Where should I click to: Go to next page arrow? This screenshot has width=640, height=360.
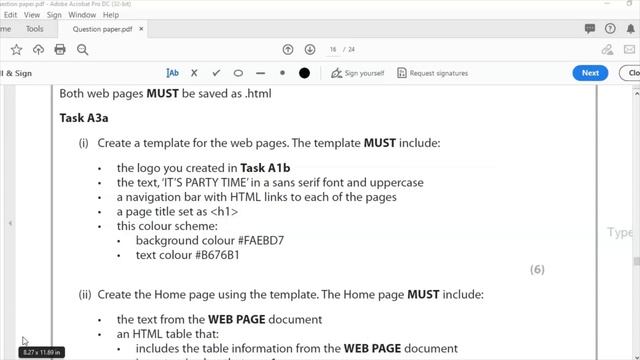pyautogui.click(x=310, y=49)
